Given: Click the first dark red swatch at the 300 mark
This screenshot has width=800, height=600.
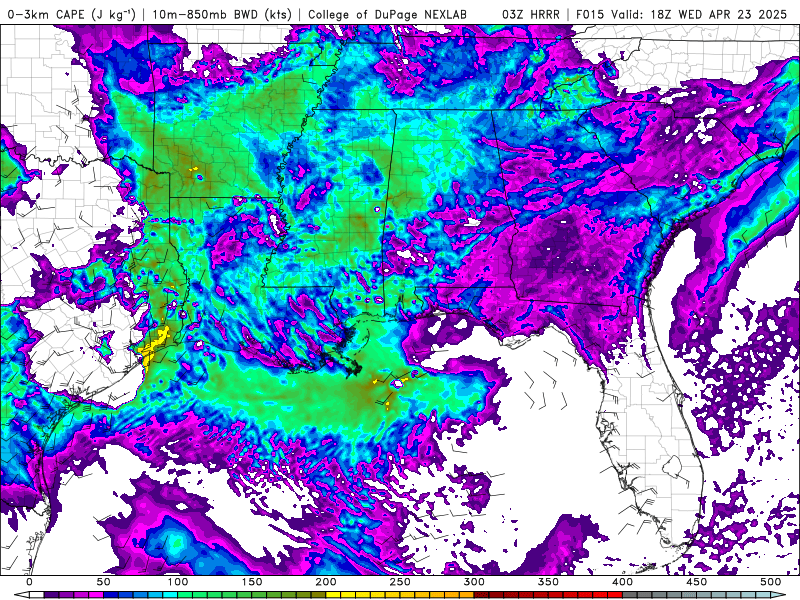Looking at the screenshot, I should click(481, 595).
